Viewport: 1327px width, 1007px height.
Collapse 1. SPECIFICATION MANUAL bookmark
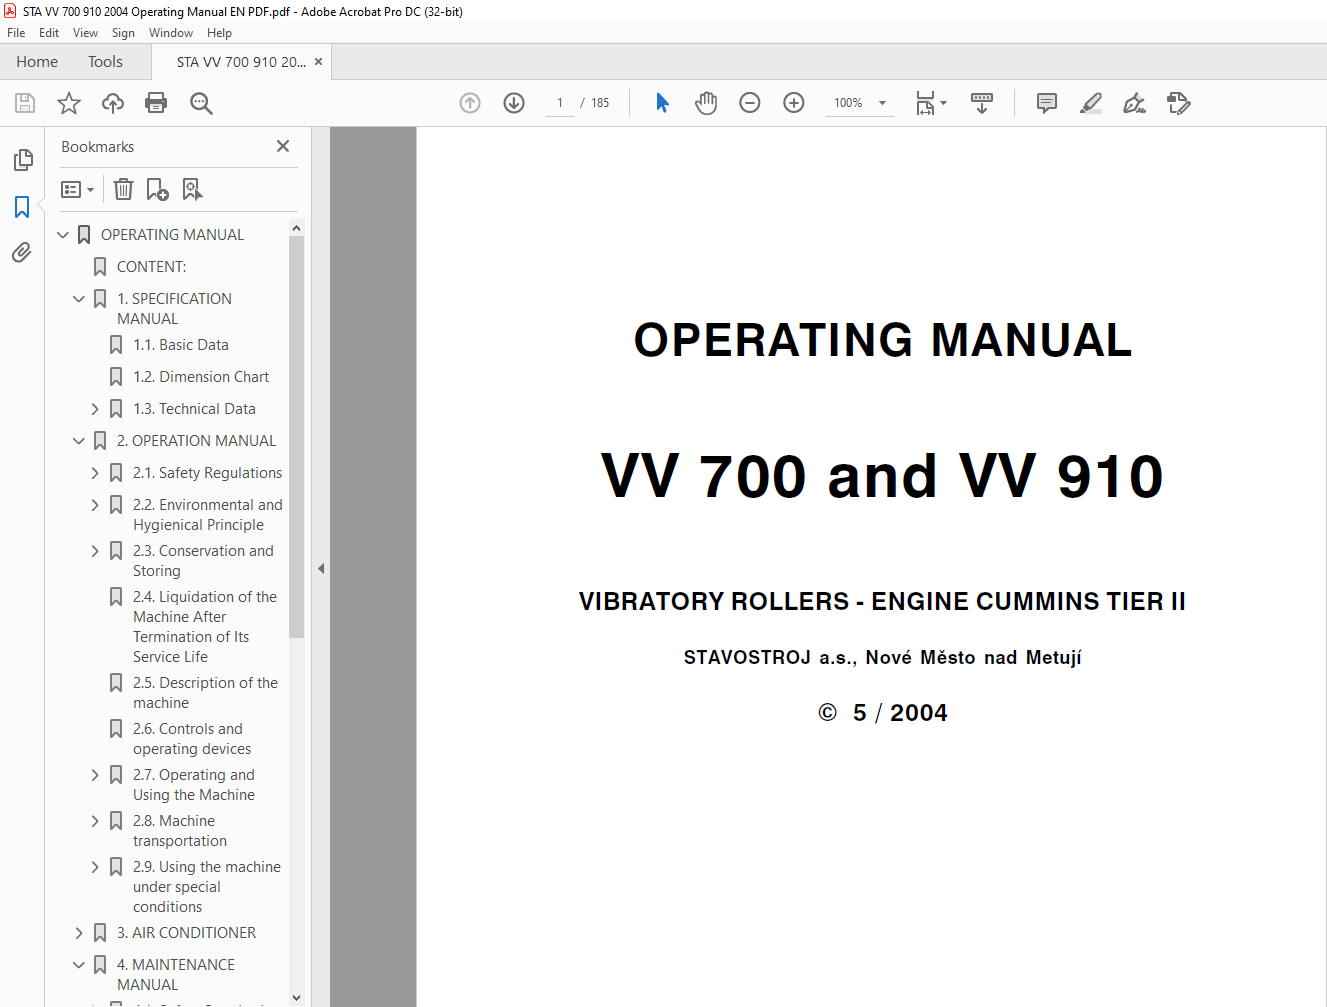[x=79, y=299]
